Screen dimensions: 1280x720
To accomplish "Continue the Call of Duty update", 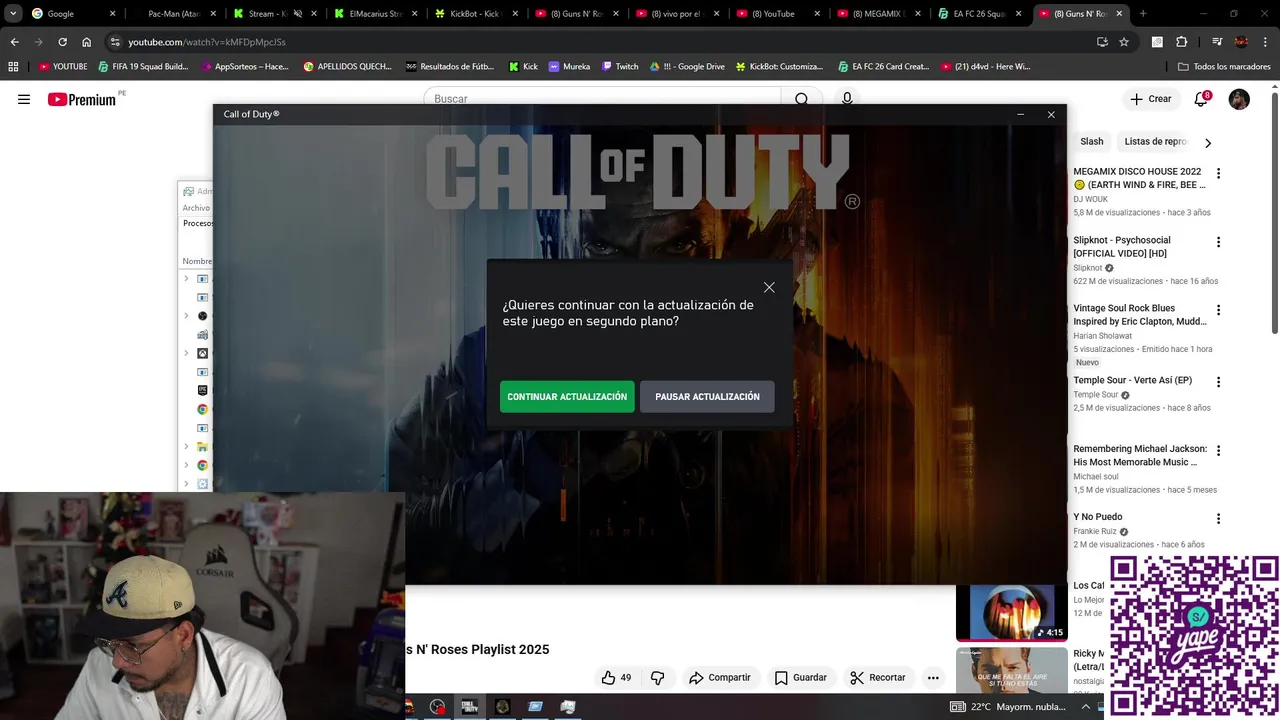I will [567, 397].
